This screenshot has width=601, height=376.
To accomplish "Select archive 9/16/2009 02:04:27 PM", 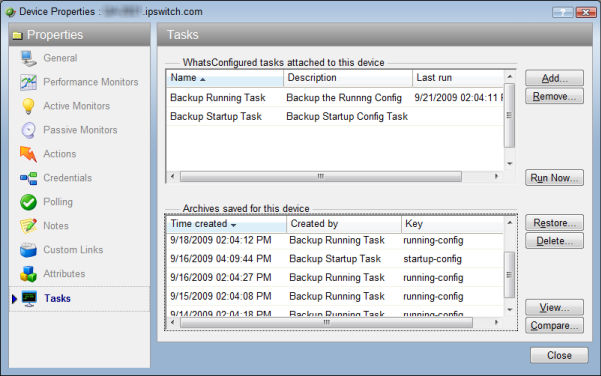I will [x=335, y=277].
